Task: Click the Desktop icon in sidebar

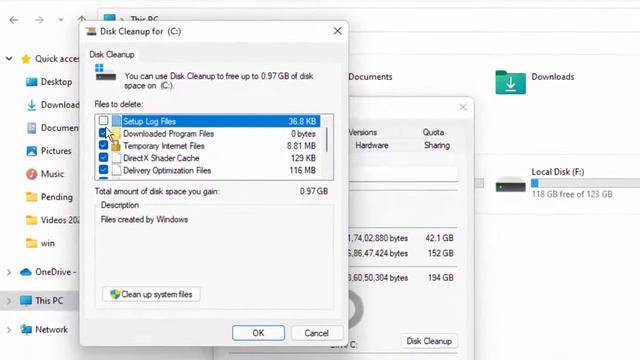Action: coord(31,82)
